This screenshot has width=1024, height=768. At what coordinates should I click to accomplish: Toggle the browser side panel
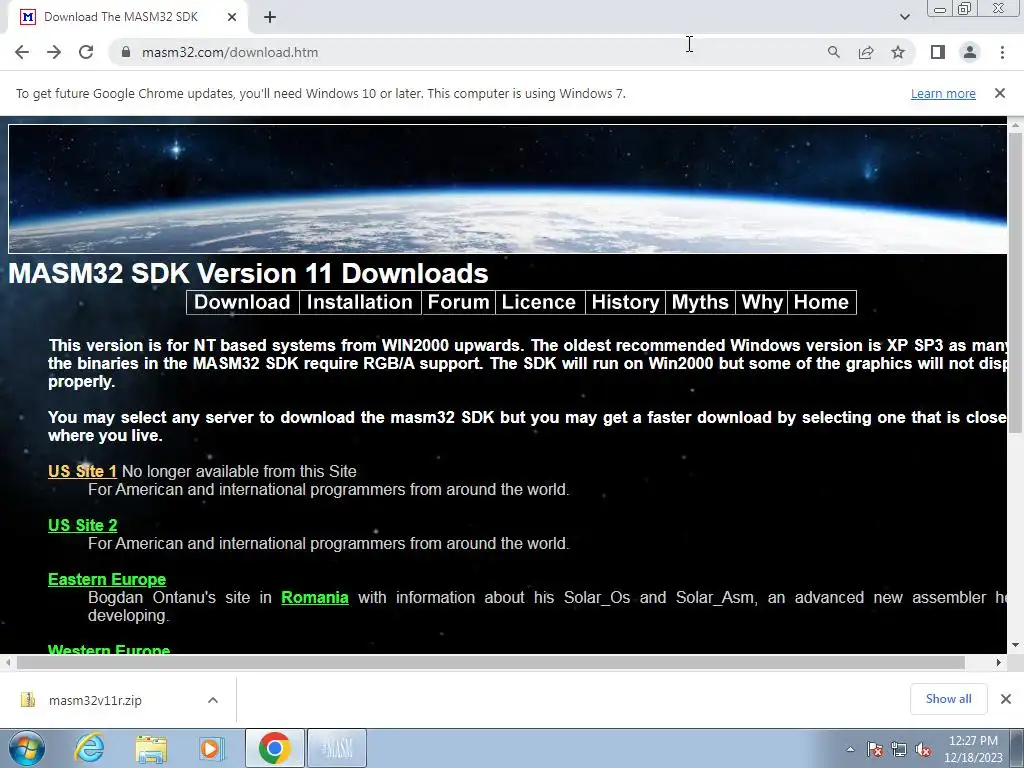tap(938, 52)
